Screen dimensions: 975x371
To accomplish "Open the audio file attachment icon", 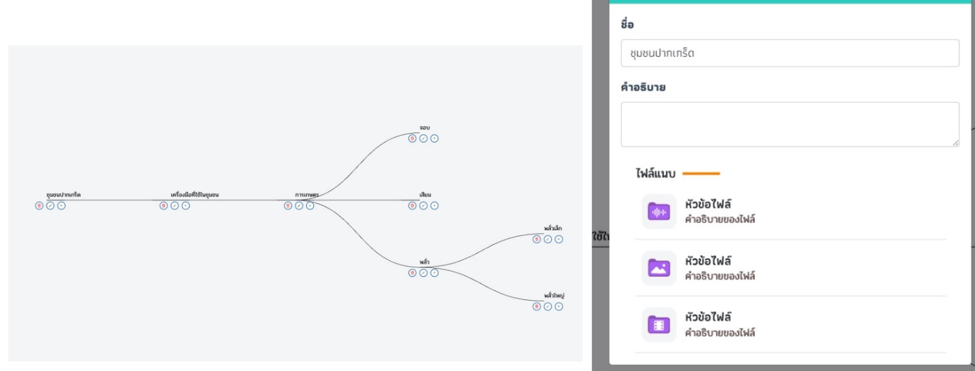I will coord(658,211).
